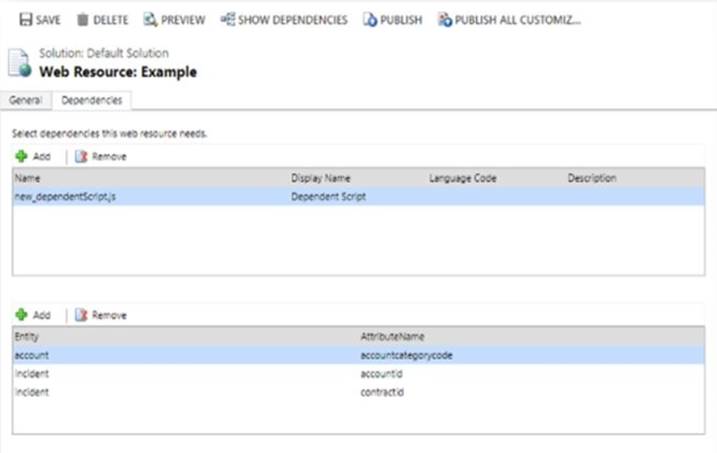Select the incident contractid row
The image size is (717, 453).
pyautogui.click(x=200, y=391)
